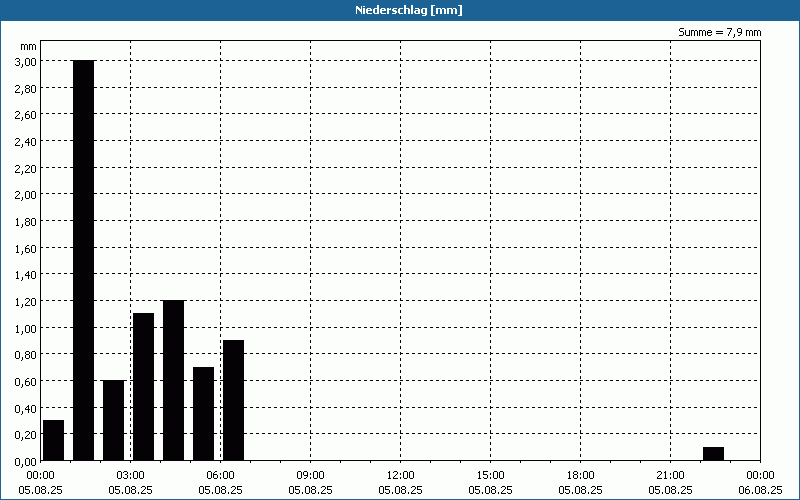Select the 2,20 y-axis label

26,168
